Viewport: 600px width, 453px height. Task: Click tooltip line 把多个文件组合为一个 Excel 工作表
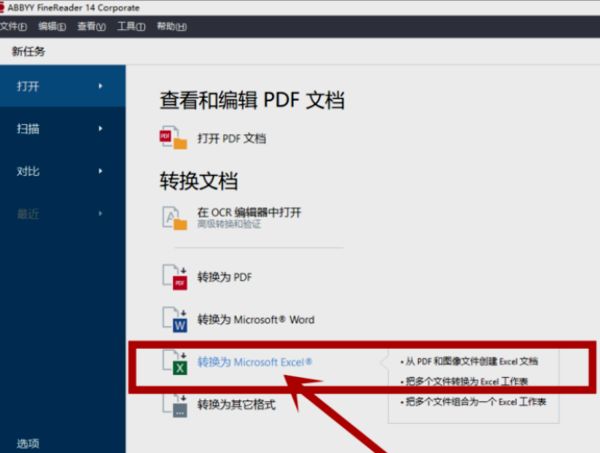click(x=473, y=402)
